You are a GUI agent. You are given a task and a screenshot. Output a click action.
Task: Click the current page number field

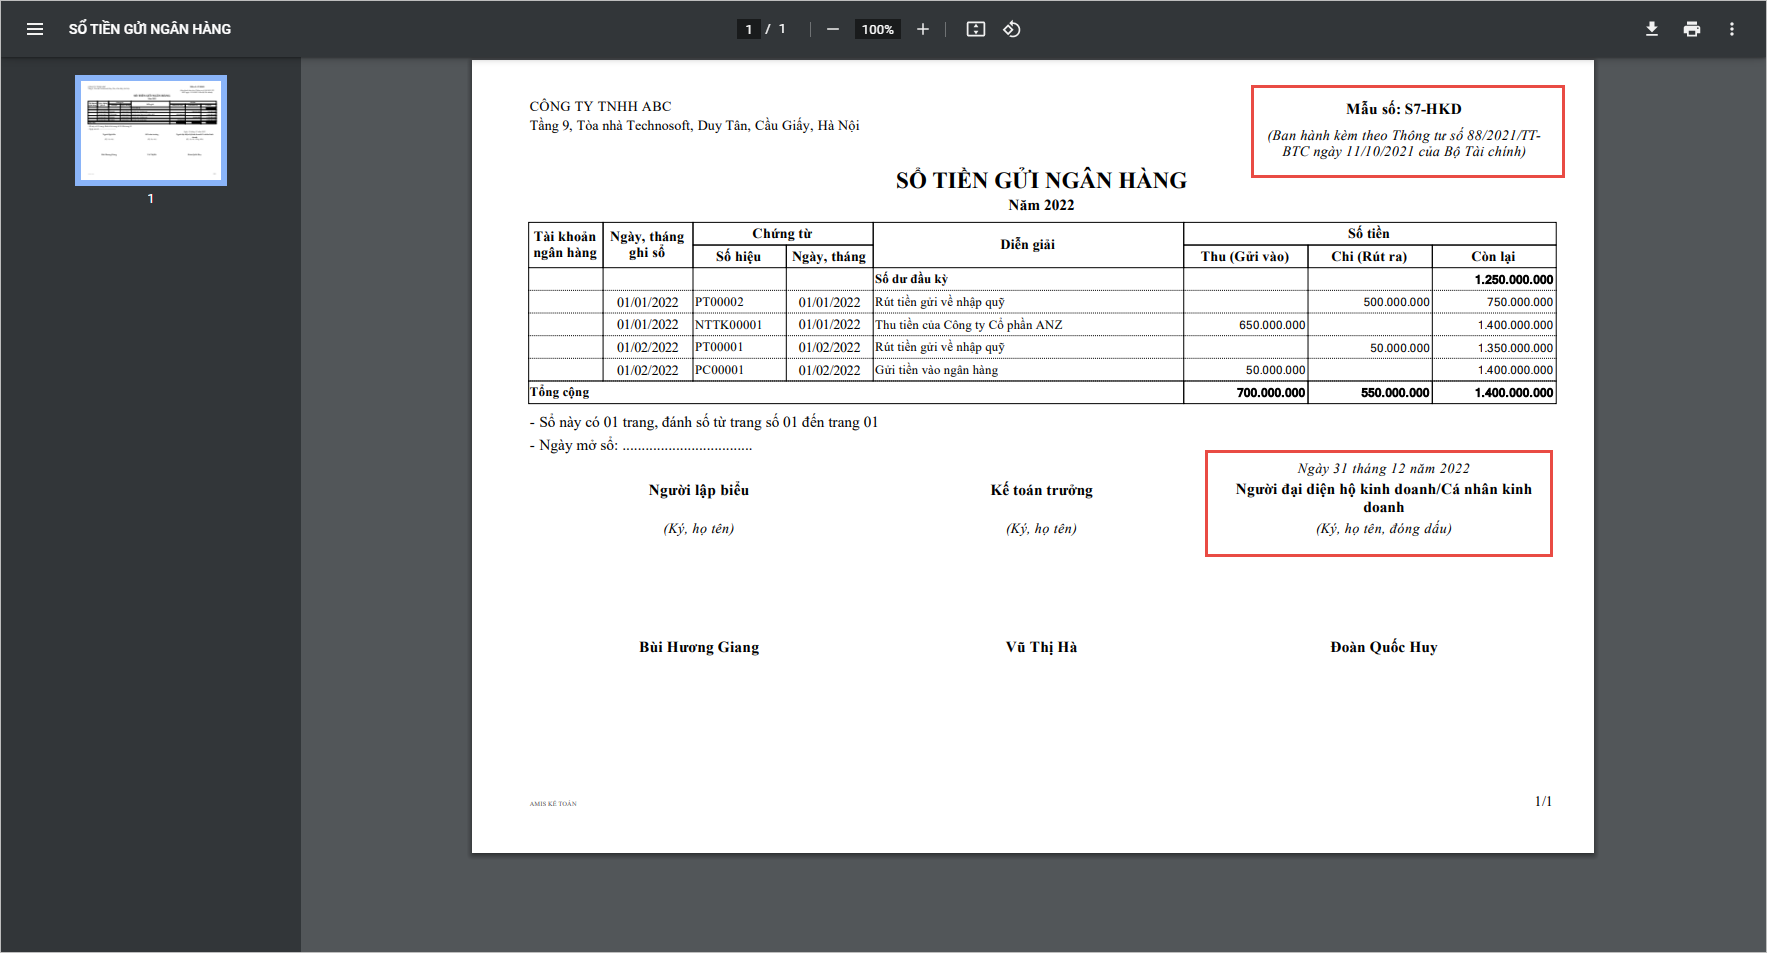748,29
